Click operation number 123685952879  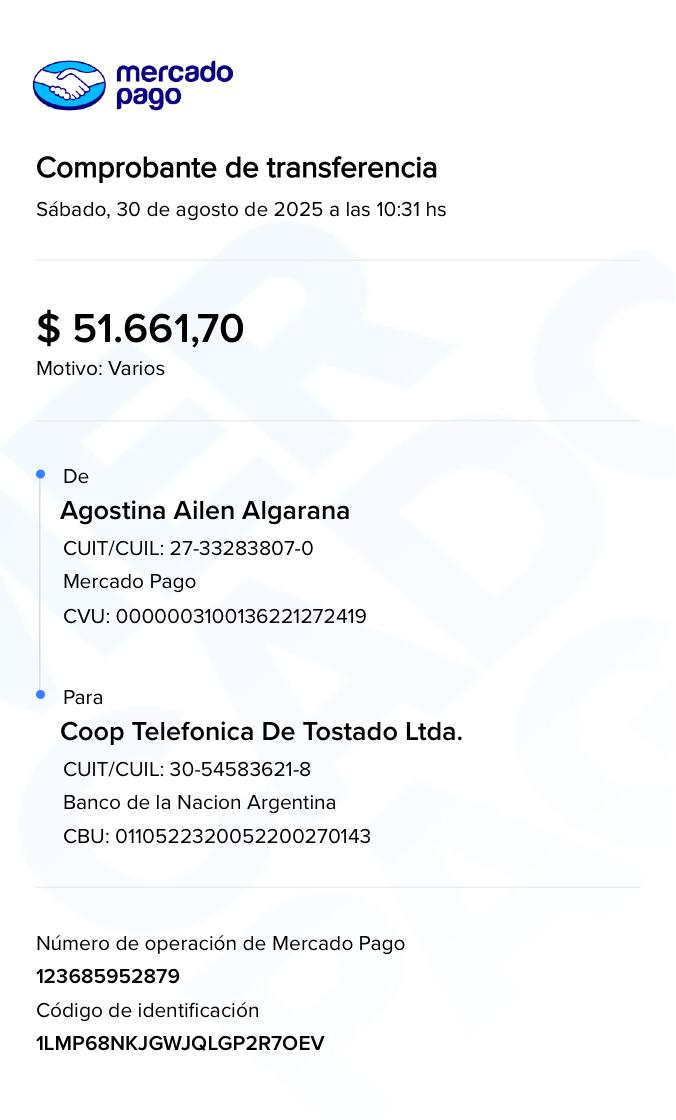[108, 977]
